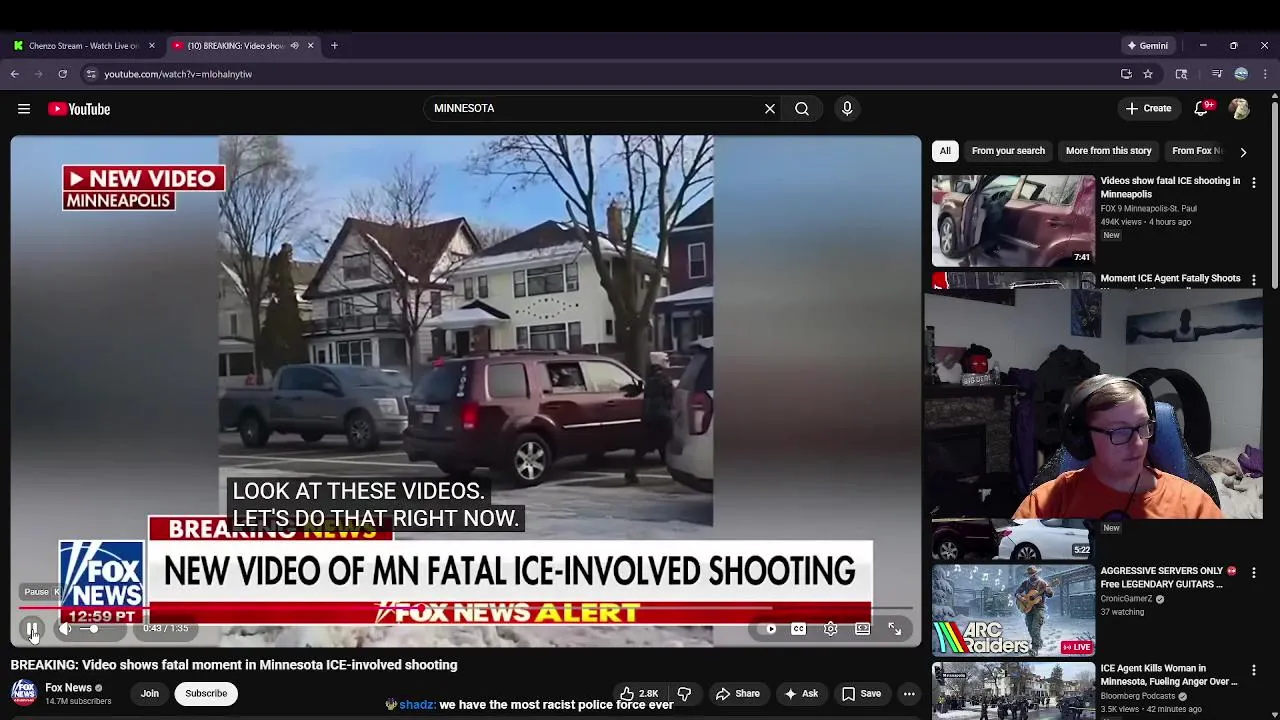This screenshot has width=1280, height=720.
Task: Share this video
Action: tap(738, 694)
